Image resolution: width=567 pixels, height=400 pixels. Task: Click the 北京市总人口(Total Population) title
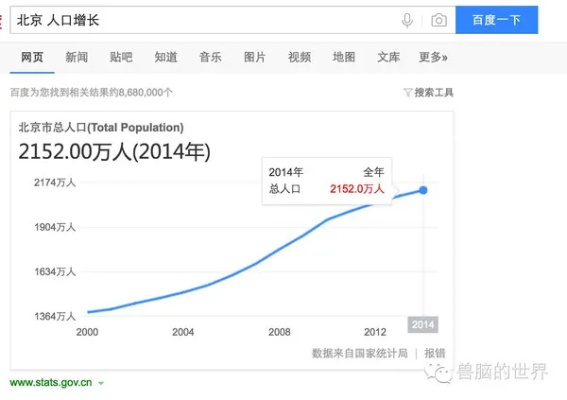tap(101, 128)
